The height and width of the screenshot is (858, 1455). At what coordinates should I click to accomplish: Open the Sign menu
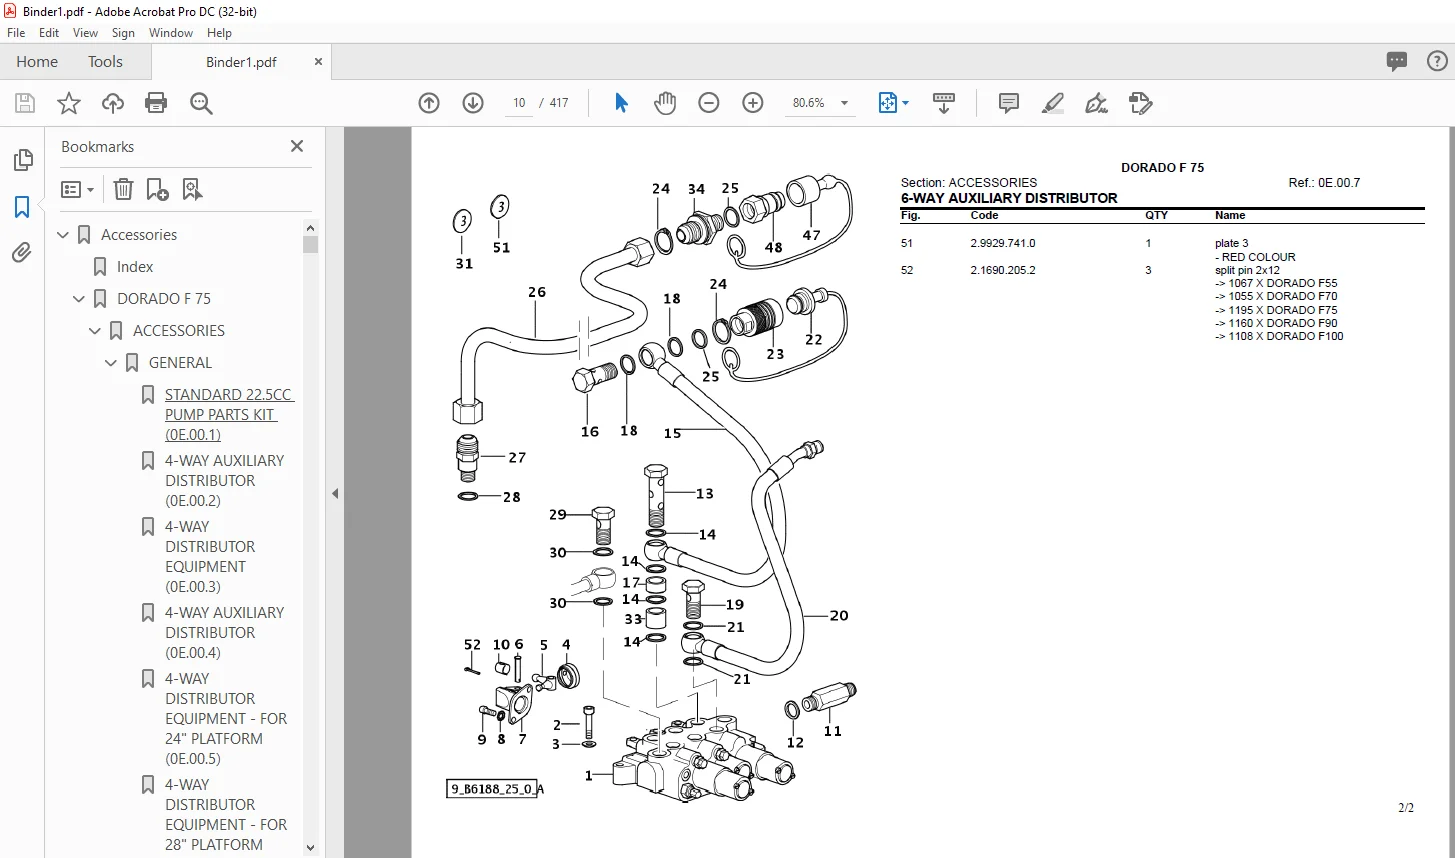(x=123, y=33)
